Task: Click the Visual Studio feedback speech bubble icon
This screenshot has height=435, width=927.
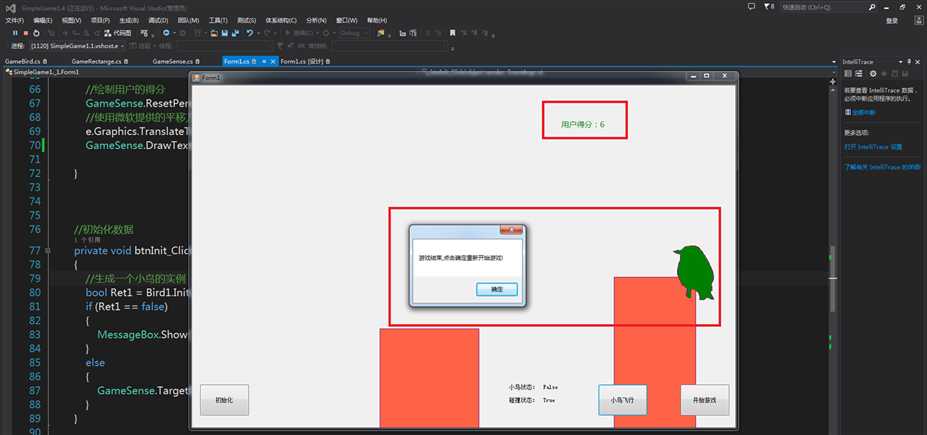Action: click(751, 7)
